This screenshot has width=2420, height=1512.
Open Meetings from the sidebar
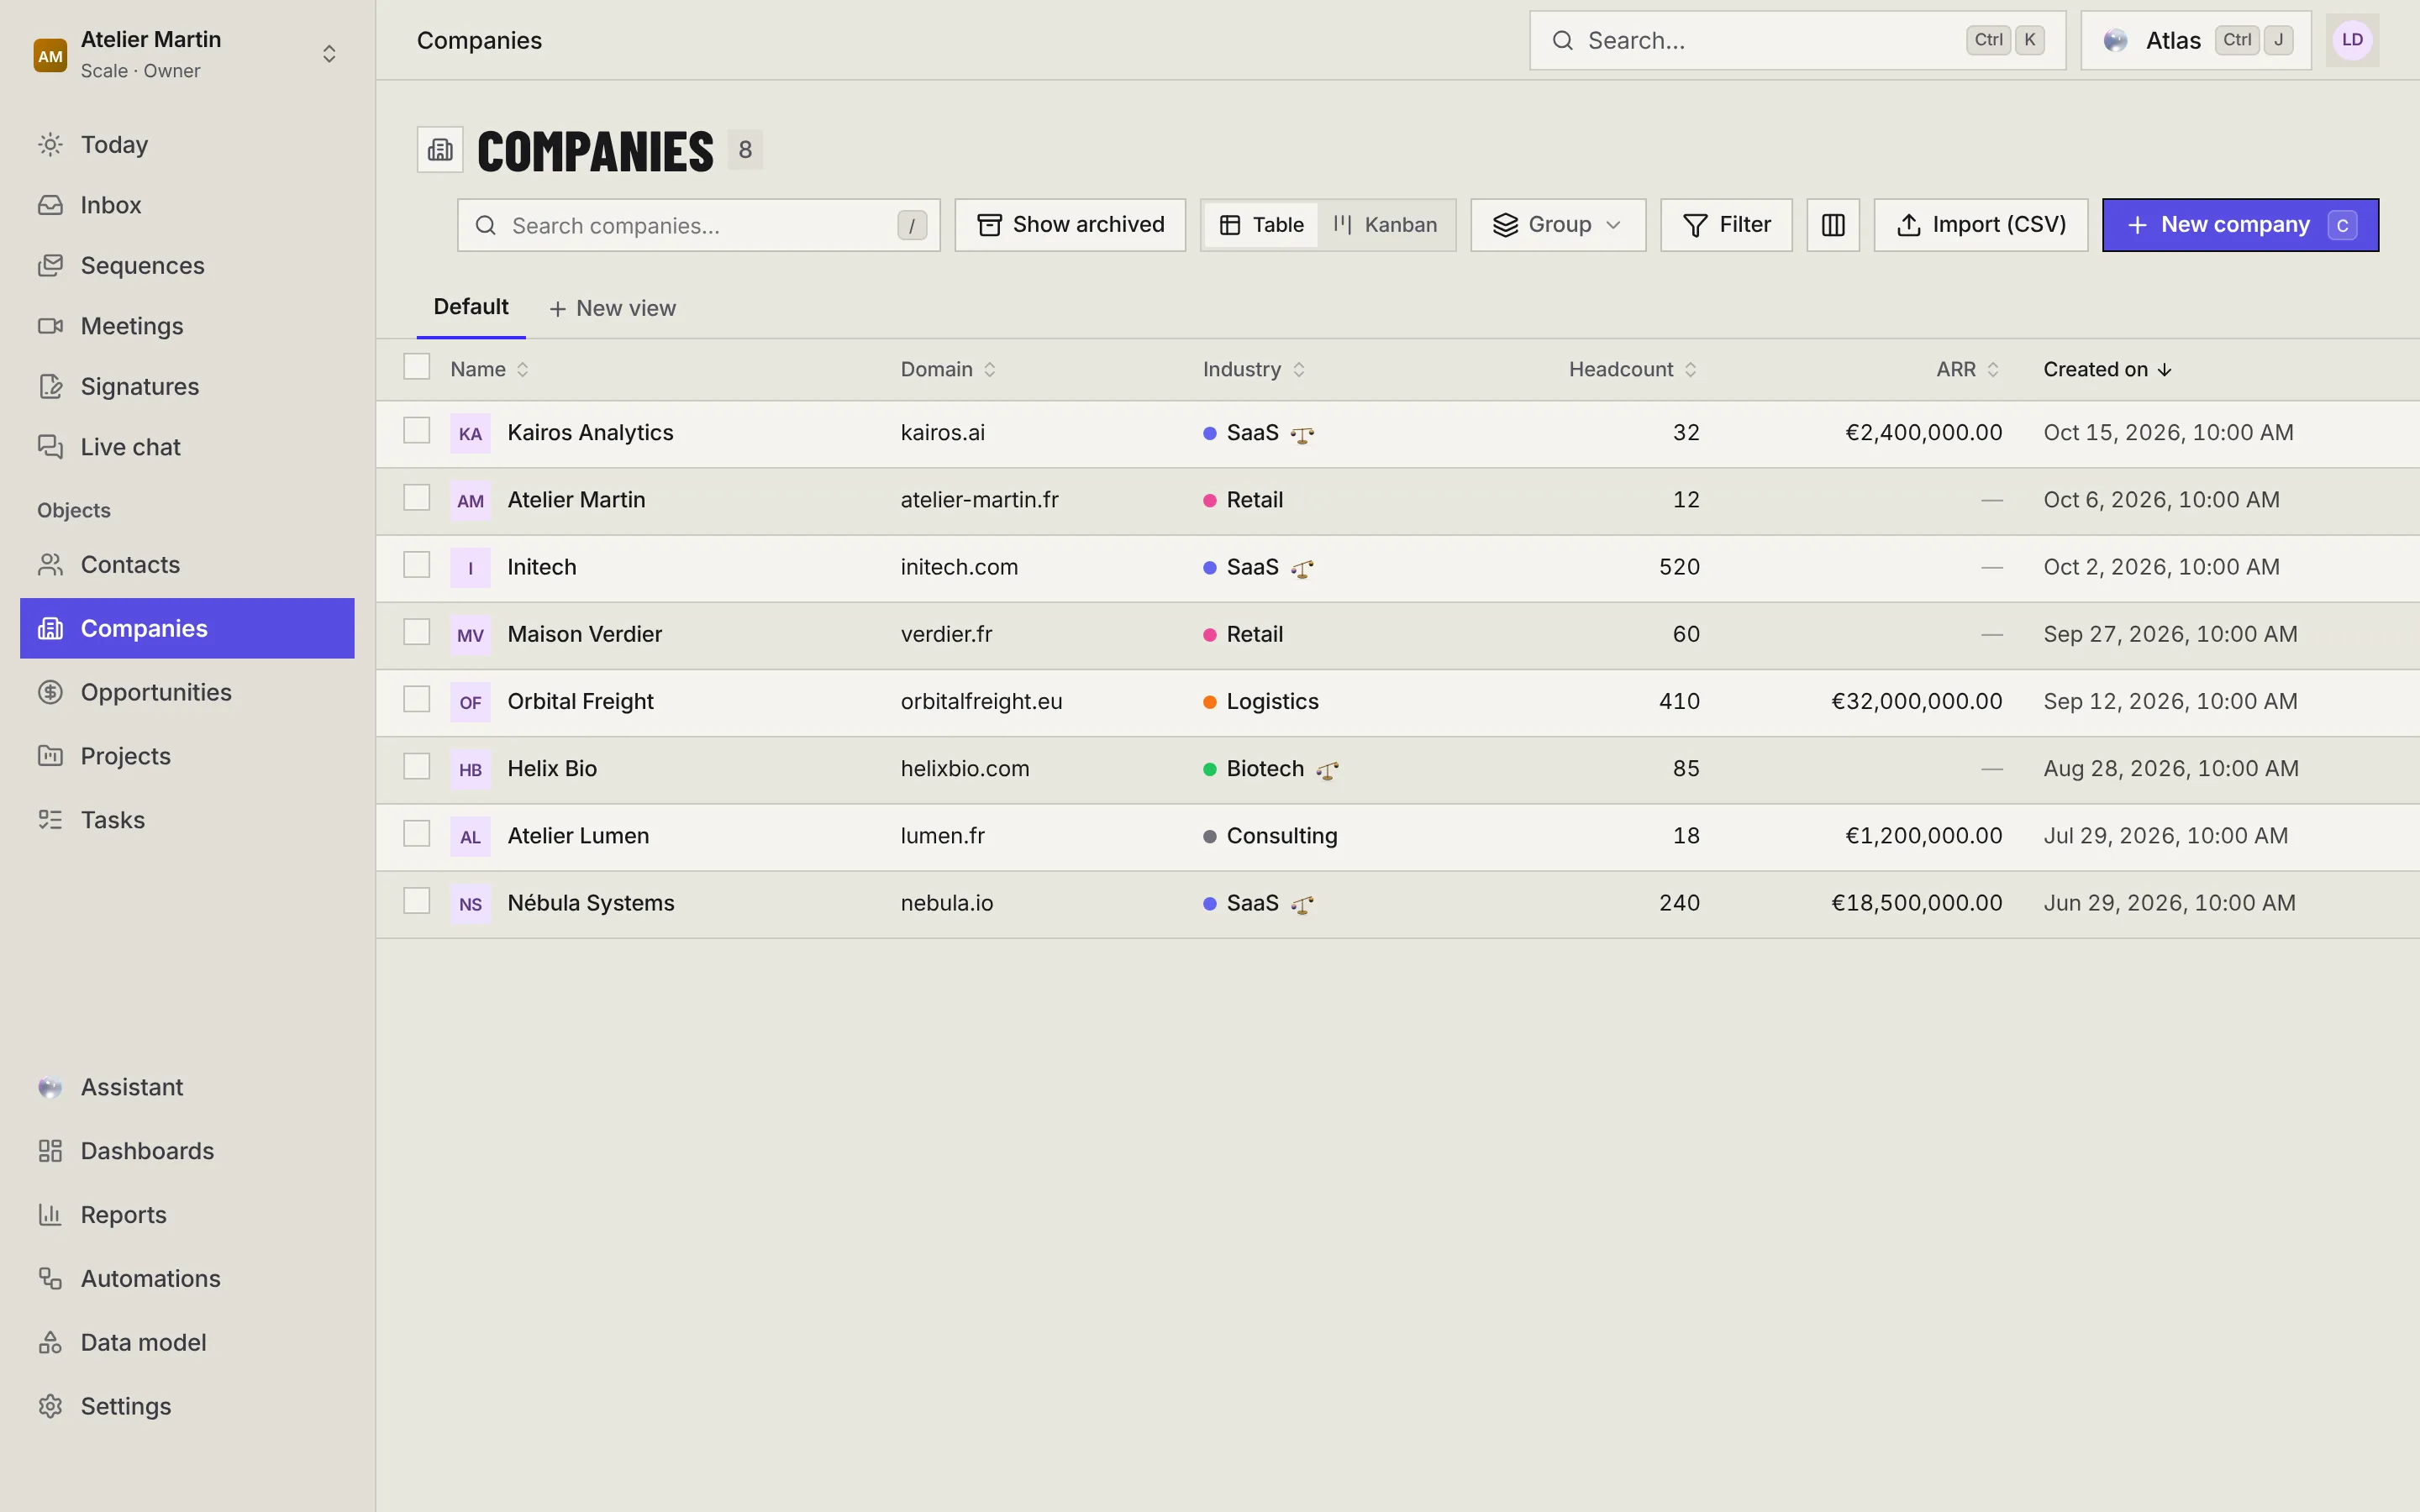coord(187,326)
